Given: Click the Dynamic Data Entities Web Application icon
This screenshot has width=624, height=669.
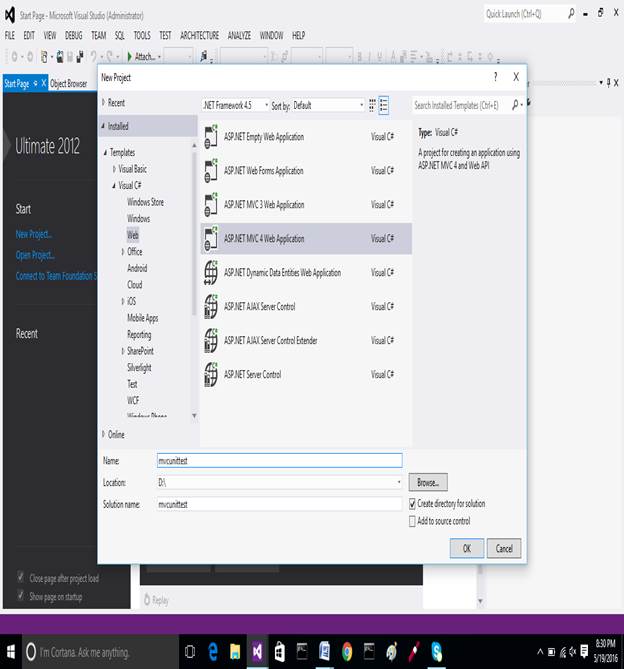Looking at the screenshot, I should point(211,273).
